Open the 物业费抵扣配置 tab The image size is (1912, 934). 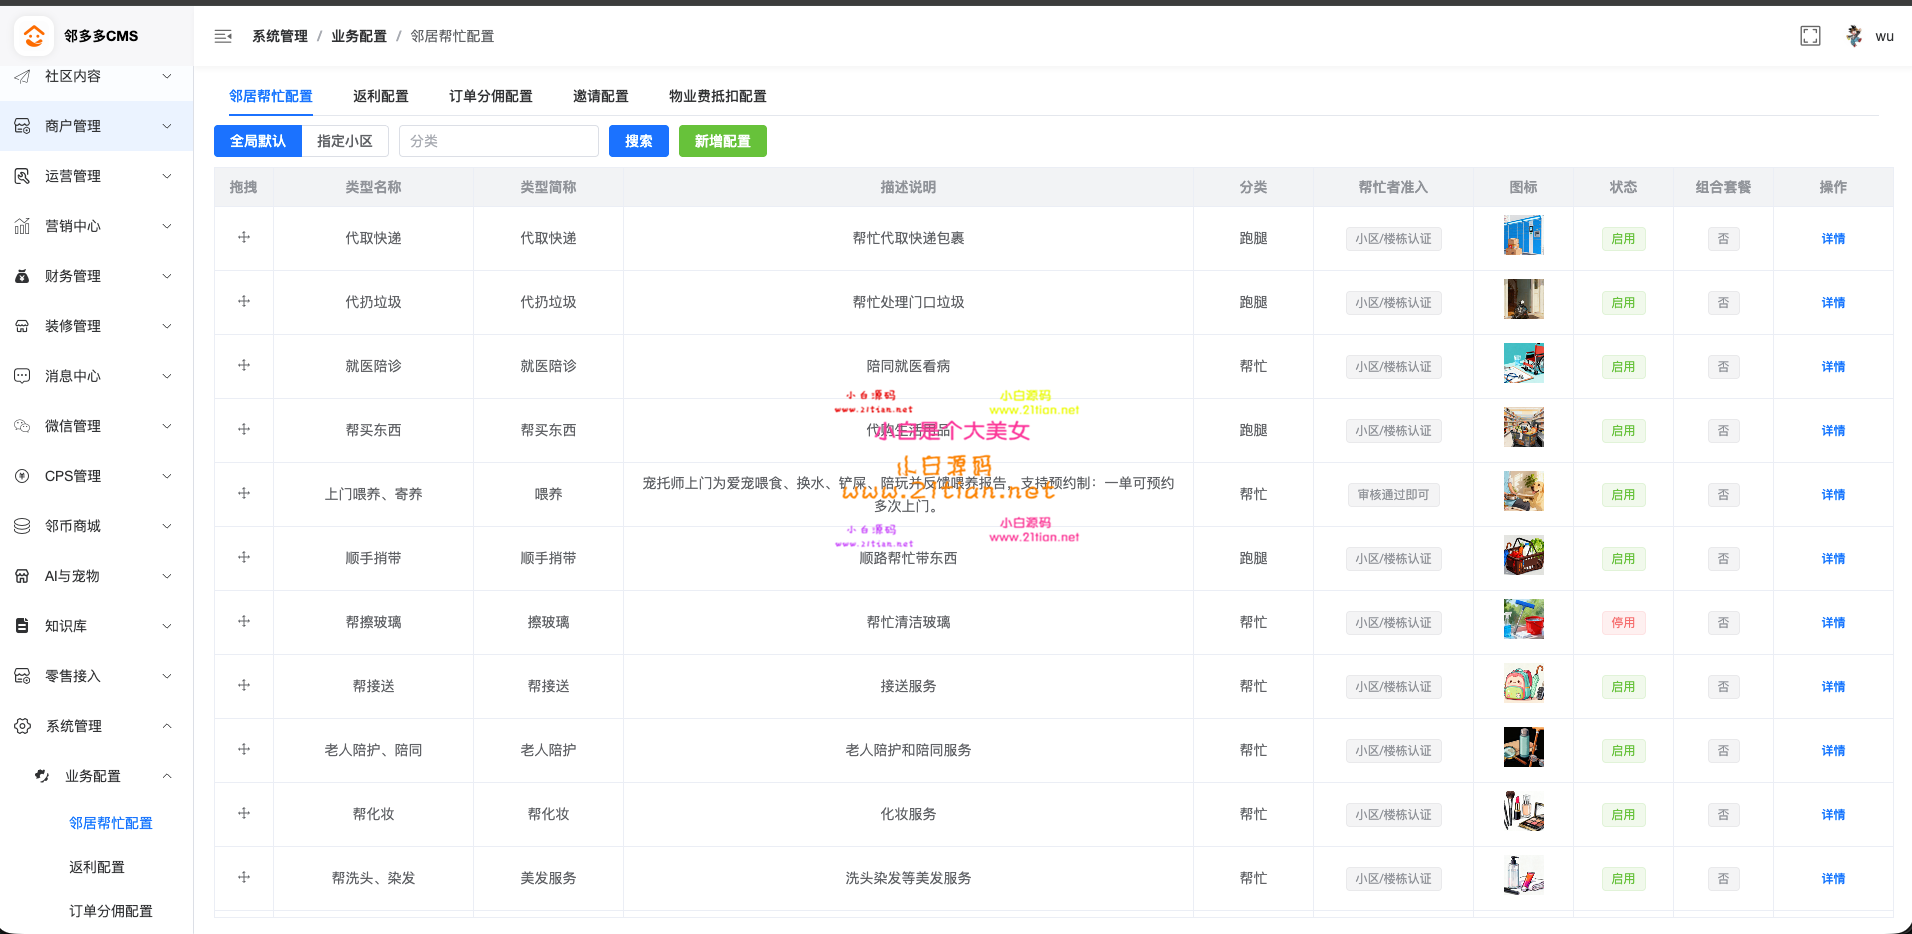pyautogui.click(x=717, y=96)
